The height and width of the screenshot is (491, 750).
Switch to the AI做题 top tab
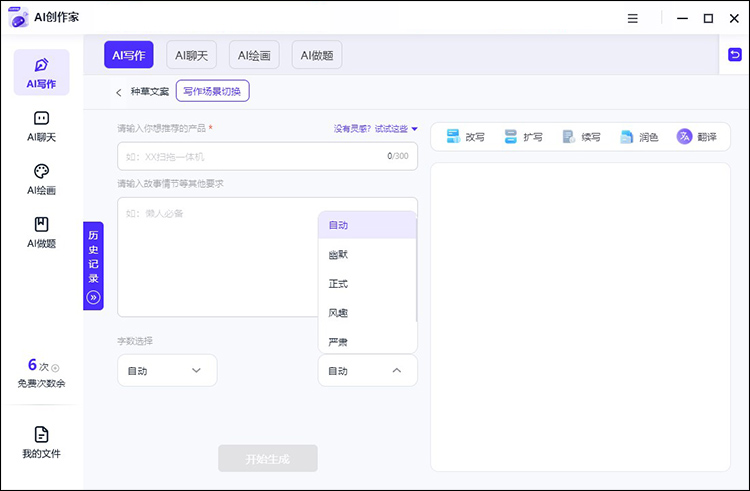click(x=317, y=55)
